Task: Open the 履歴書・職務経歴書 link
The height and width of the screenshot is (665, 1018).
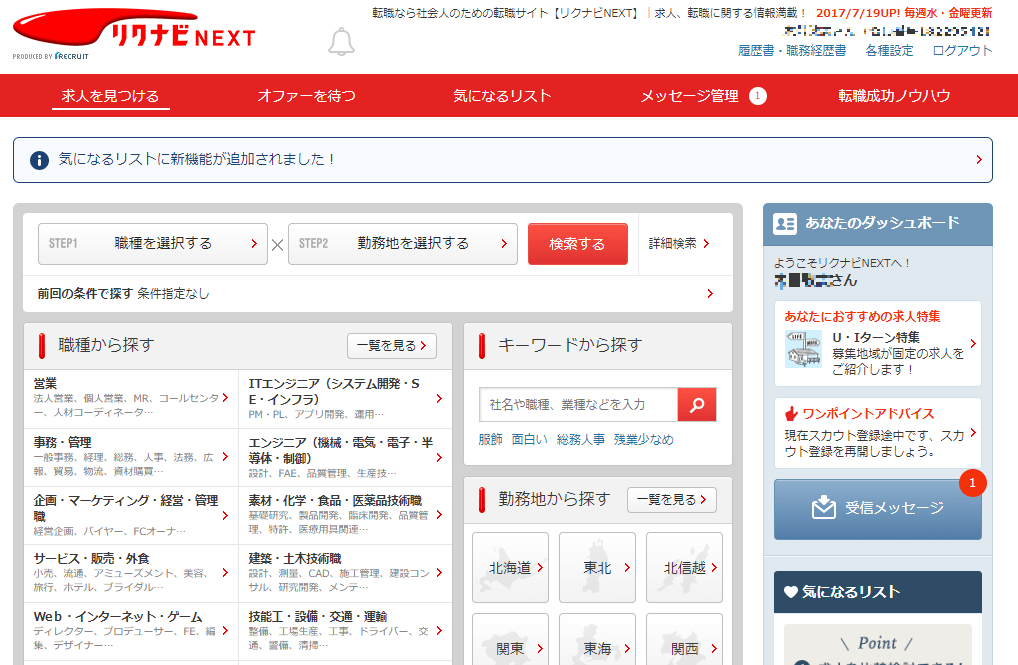Action: tap(792, 51)
